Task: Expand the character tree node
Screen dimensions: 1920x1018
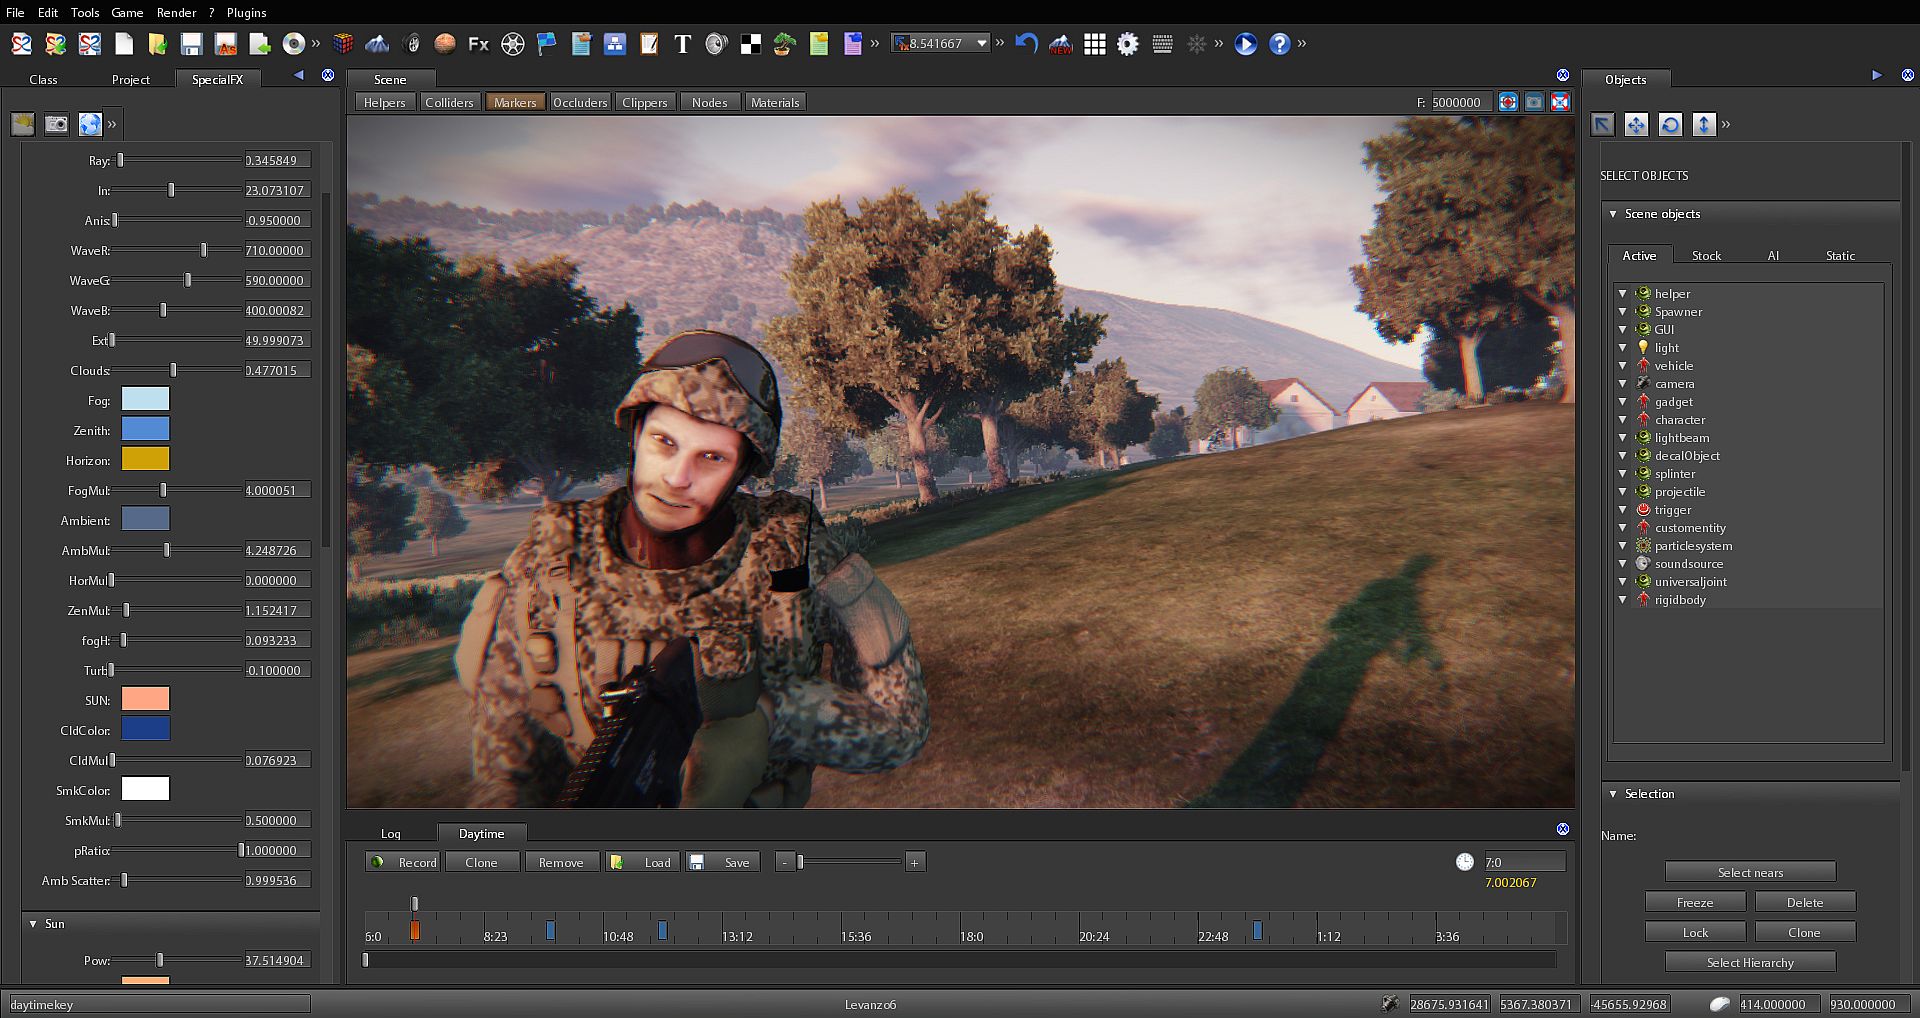Action: [x=1622, y=420]
